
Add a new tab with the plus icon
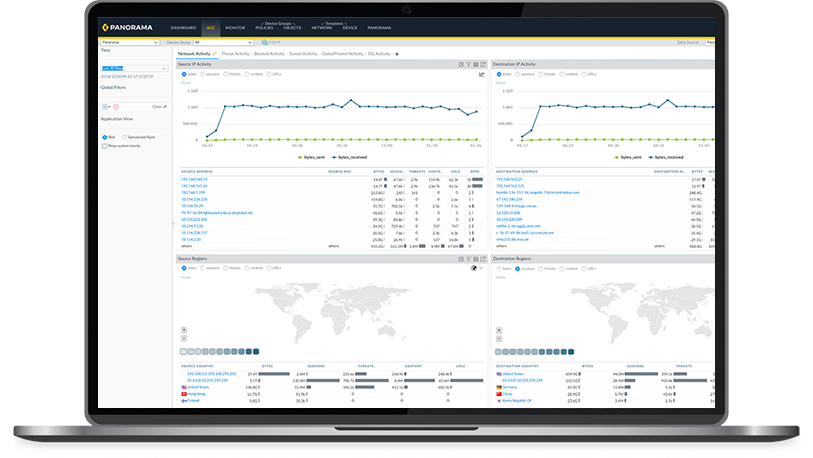[x=397, y=53]
